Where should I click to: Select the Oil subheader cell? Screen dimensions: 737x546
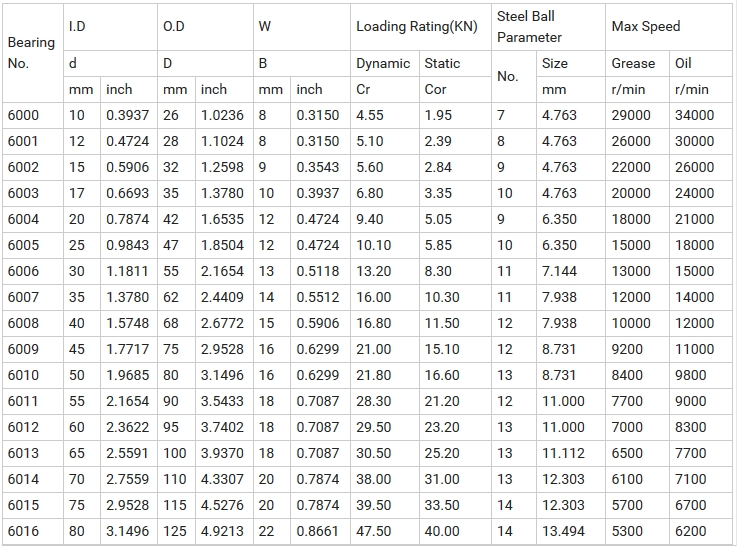701,63
